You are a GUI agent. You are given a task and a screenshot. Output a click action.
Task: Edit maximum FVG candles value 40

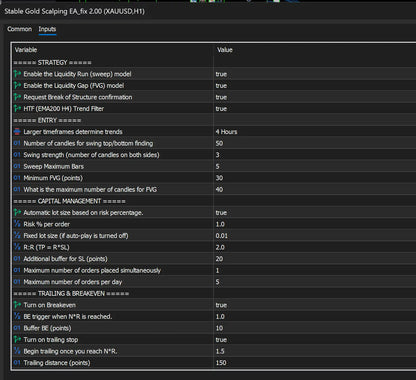[x=219, y=189]
